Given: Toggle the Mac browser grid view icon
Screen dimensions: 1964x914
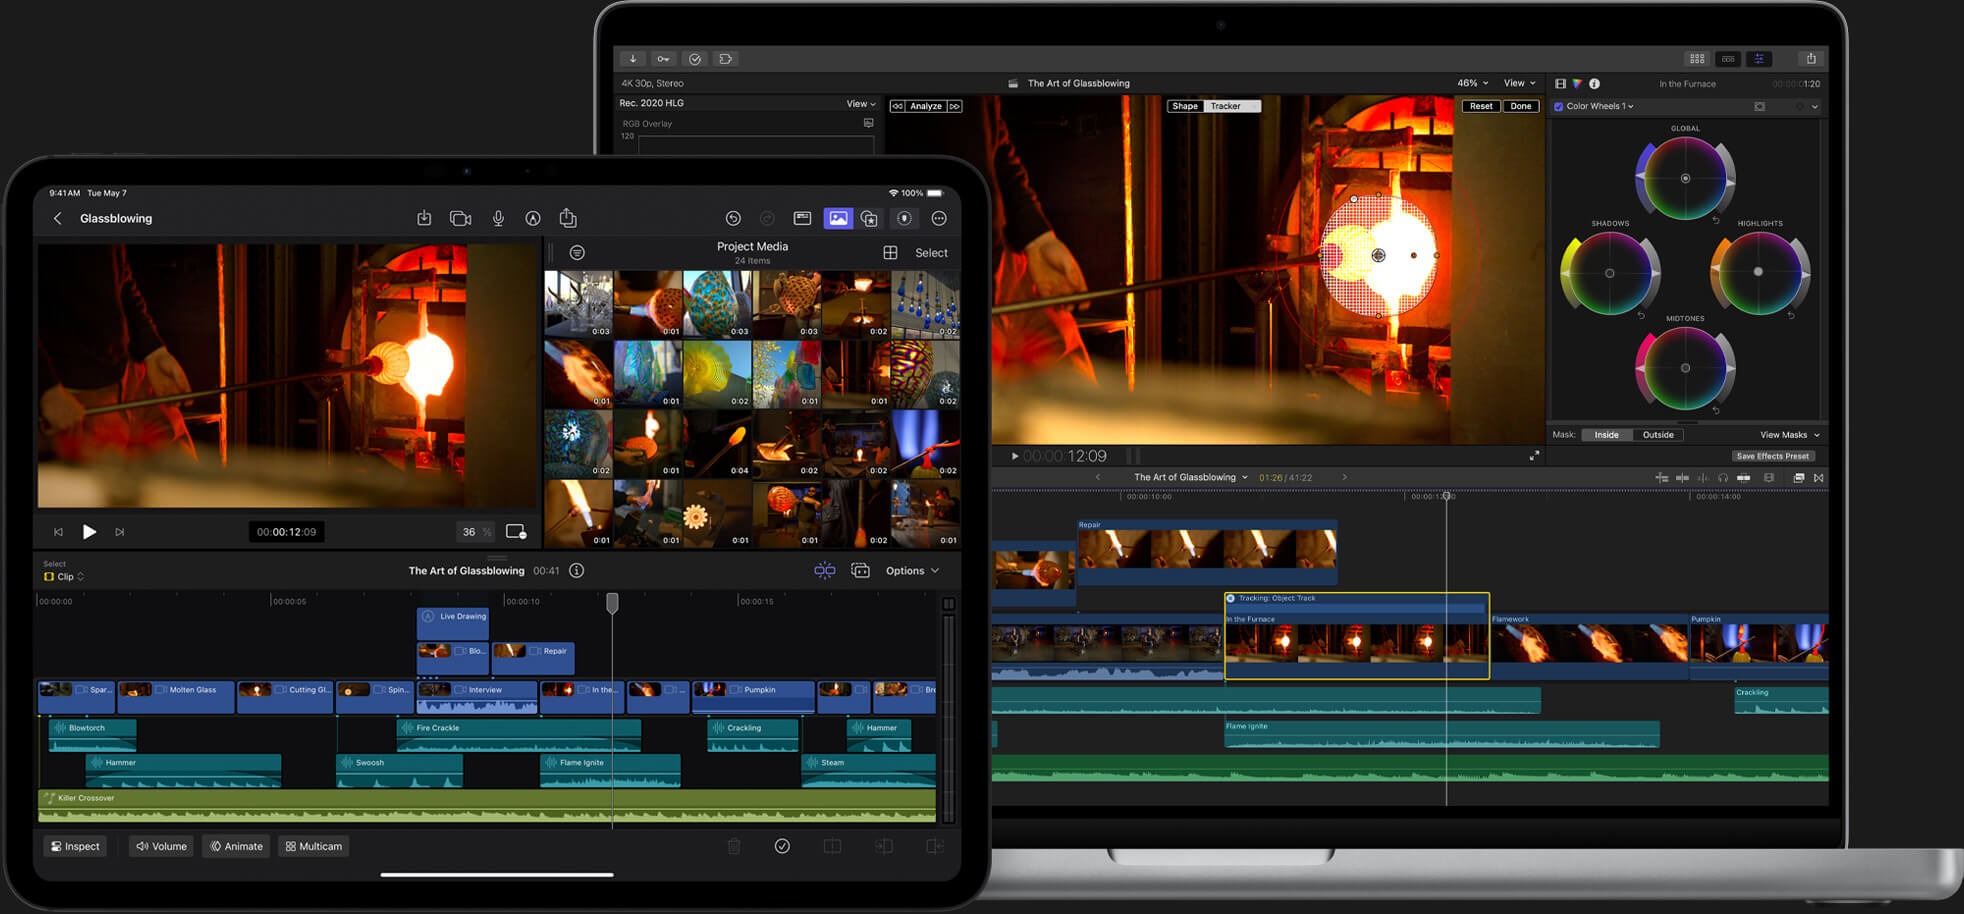Looking at the screenshot, I should pos(1697,59).
